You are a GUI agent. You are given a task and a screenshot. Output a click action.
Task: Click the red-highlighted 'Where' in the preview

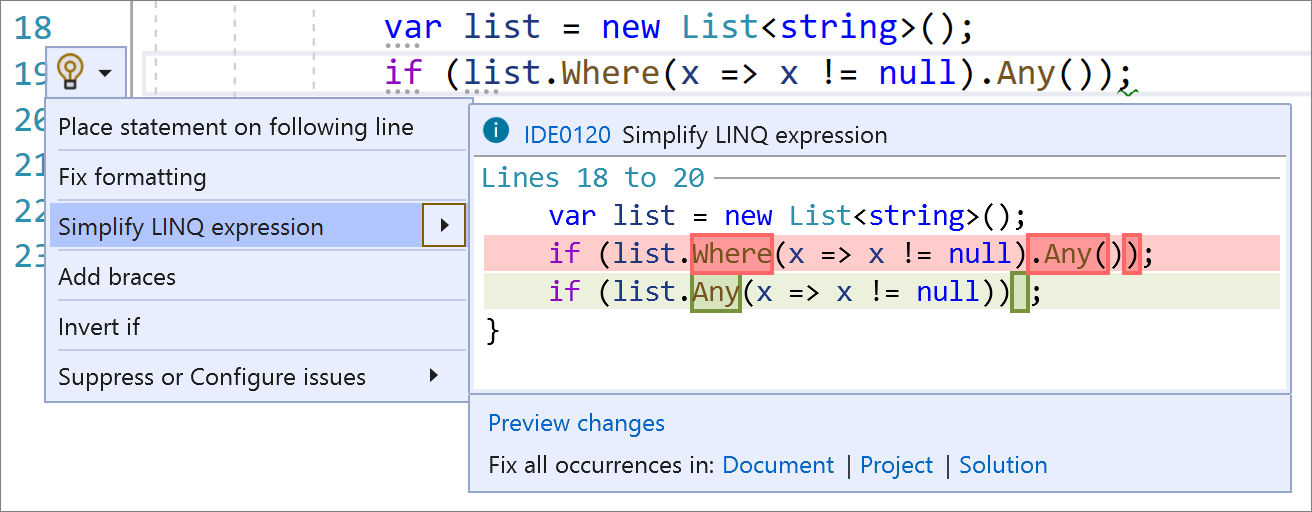click(731, 254)
